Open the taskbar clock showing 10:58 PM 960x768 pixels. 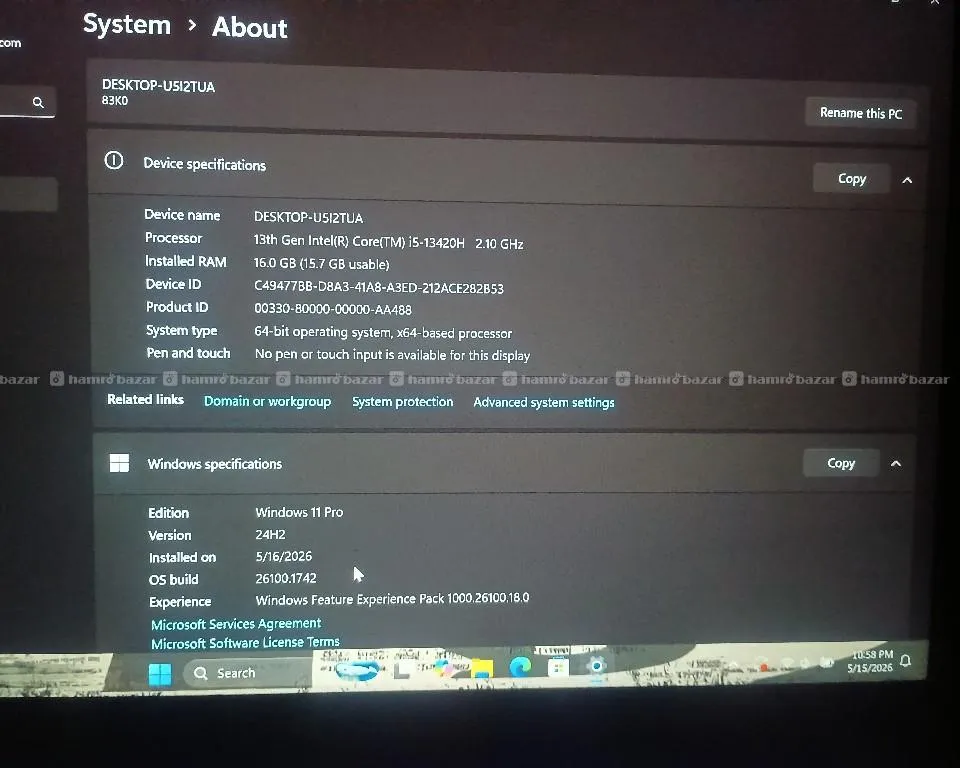coord(871,661)
